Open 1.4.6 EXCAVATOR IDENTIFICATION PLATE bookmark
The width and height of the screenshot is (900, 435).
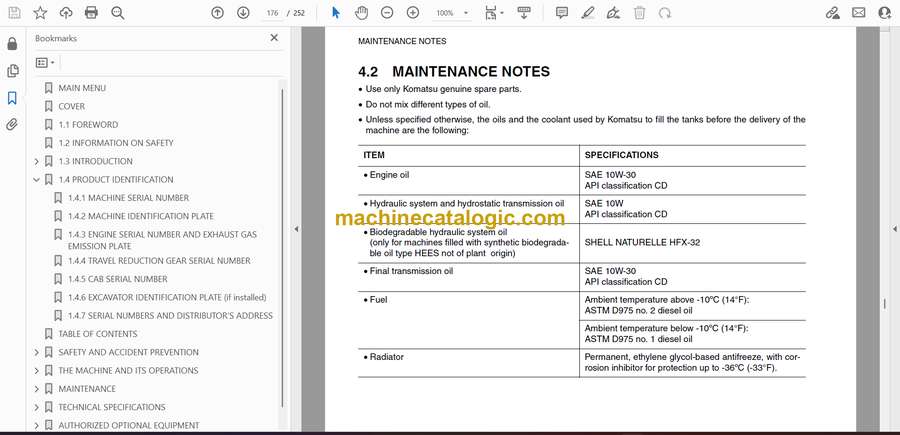point(167,297)
